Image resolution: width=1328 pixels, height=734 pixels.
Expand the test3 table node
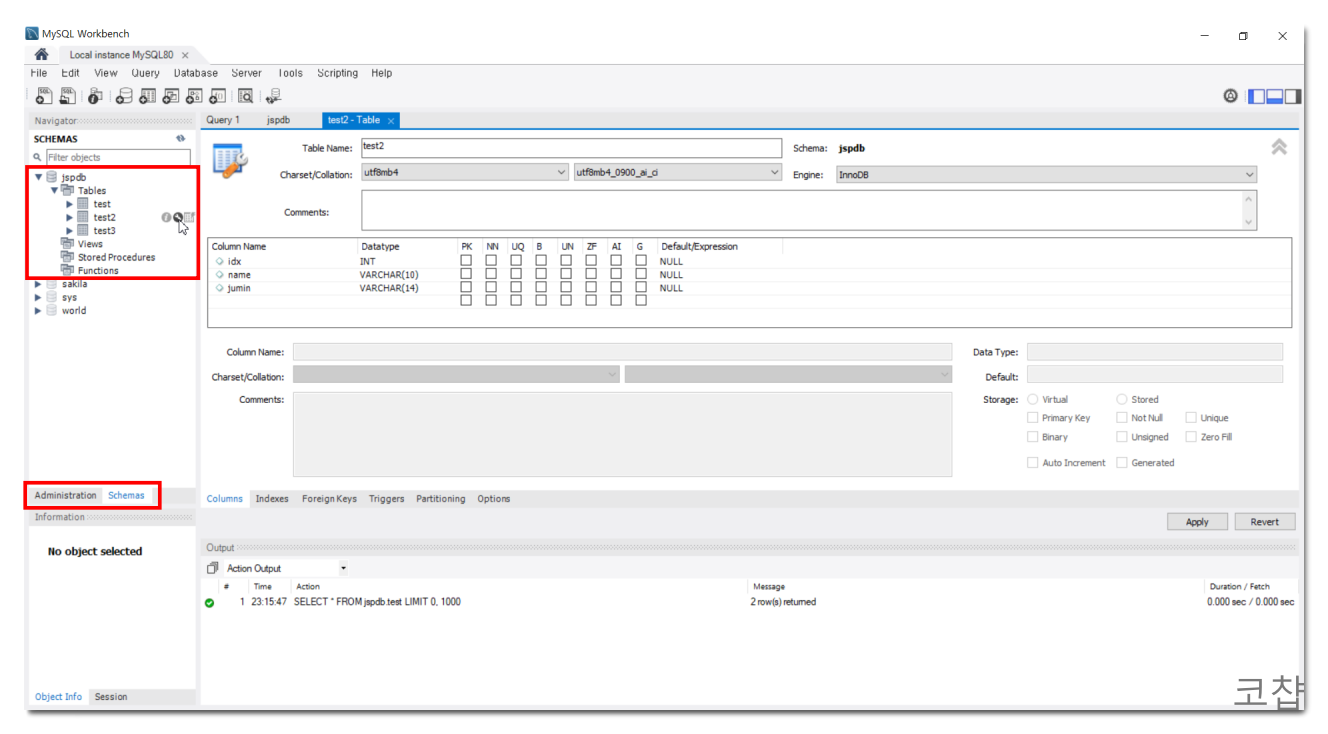(70, 231)
